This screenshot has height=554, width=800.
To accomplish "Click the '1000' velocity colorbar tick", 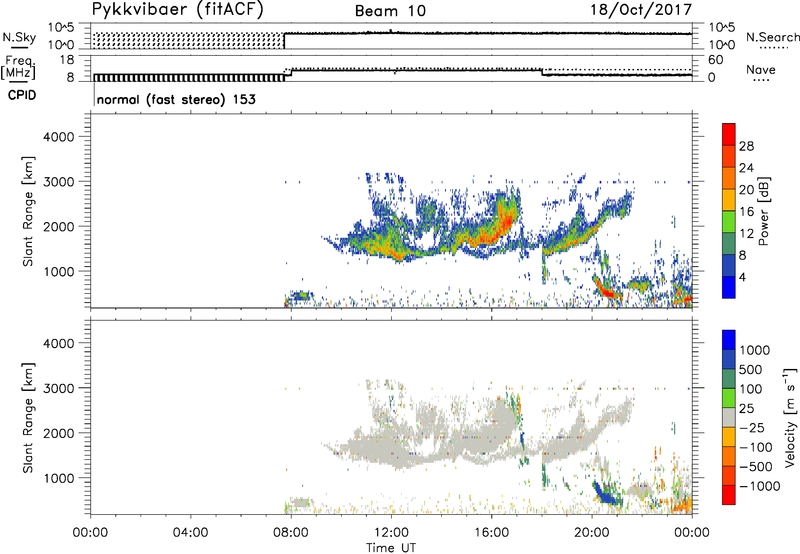I will [755, 350].
